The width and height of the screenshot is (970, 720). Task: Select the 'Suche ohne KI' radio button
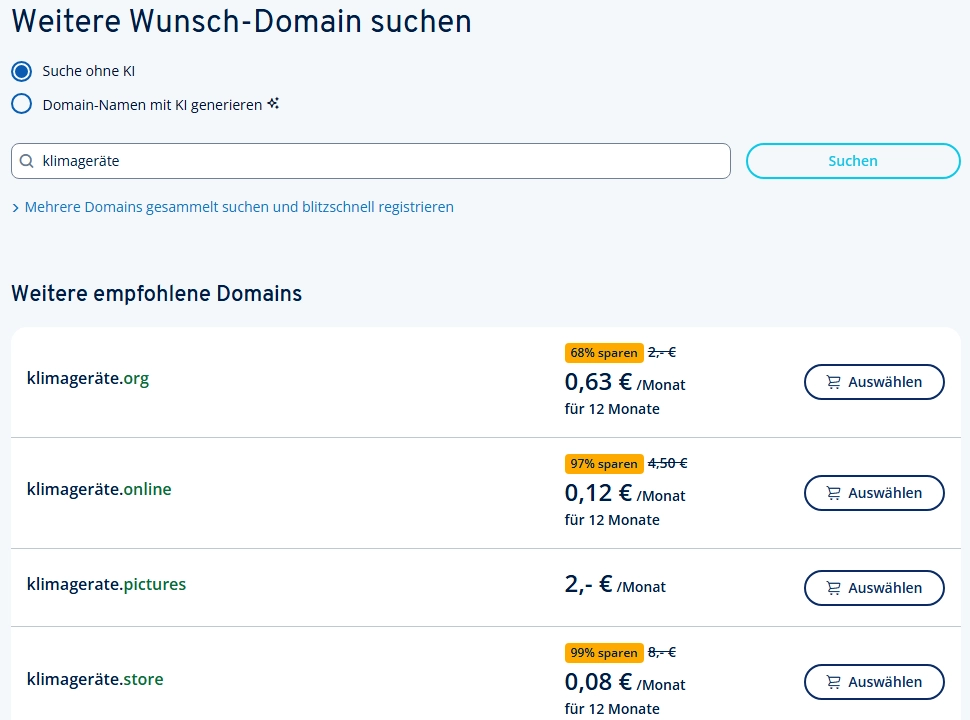(x=22, y=71)
